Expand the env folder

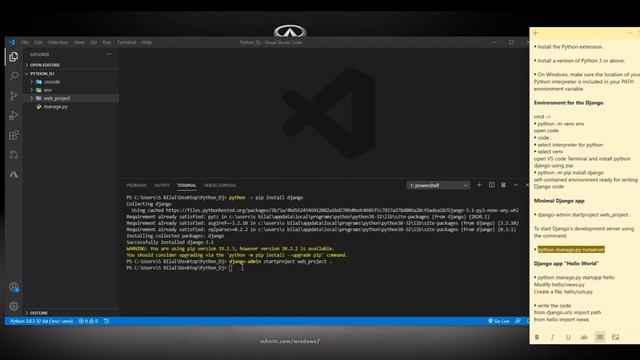point(46,90)
